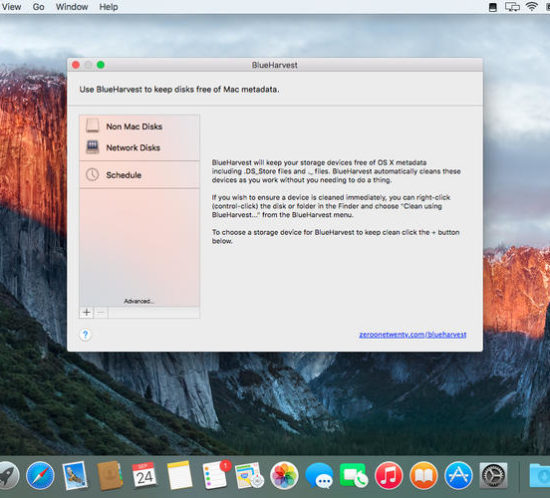Viewport: 550px width, 498px height.
Task: Open iBooks from the Dock
Action: pyautogui.click(x=424, y=476)
